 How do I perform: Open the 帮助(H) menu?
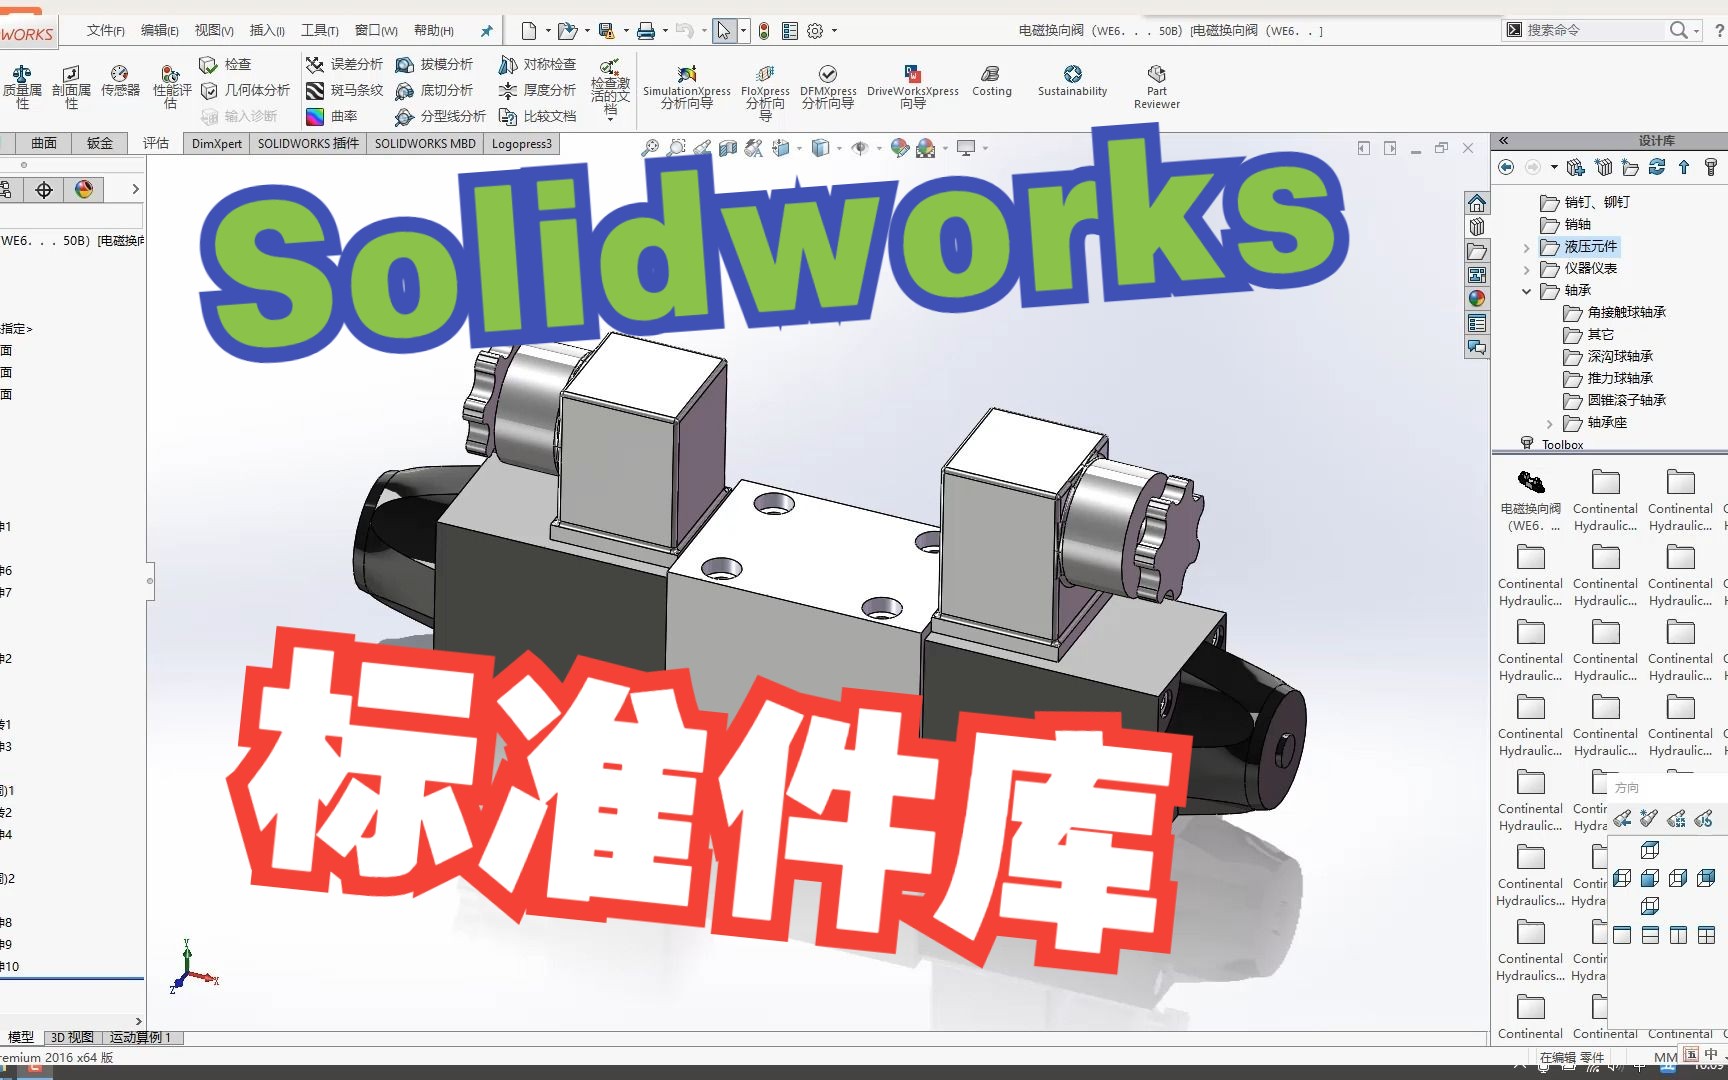pos(433,30)
